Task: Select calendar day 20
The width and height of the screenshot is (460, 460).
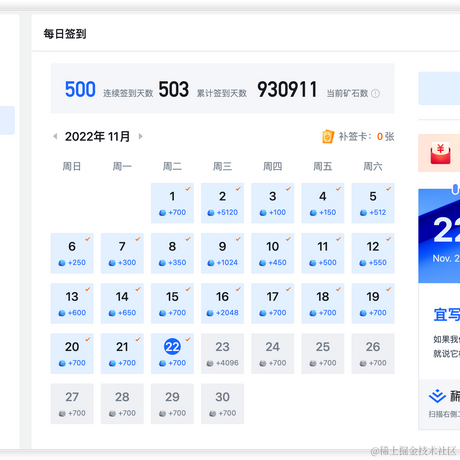Action: click(72, 354)
